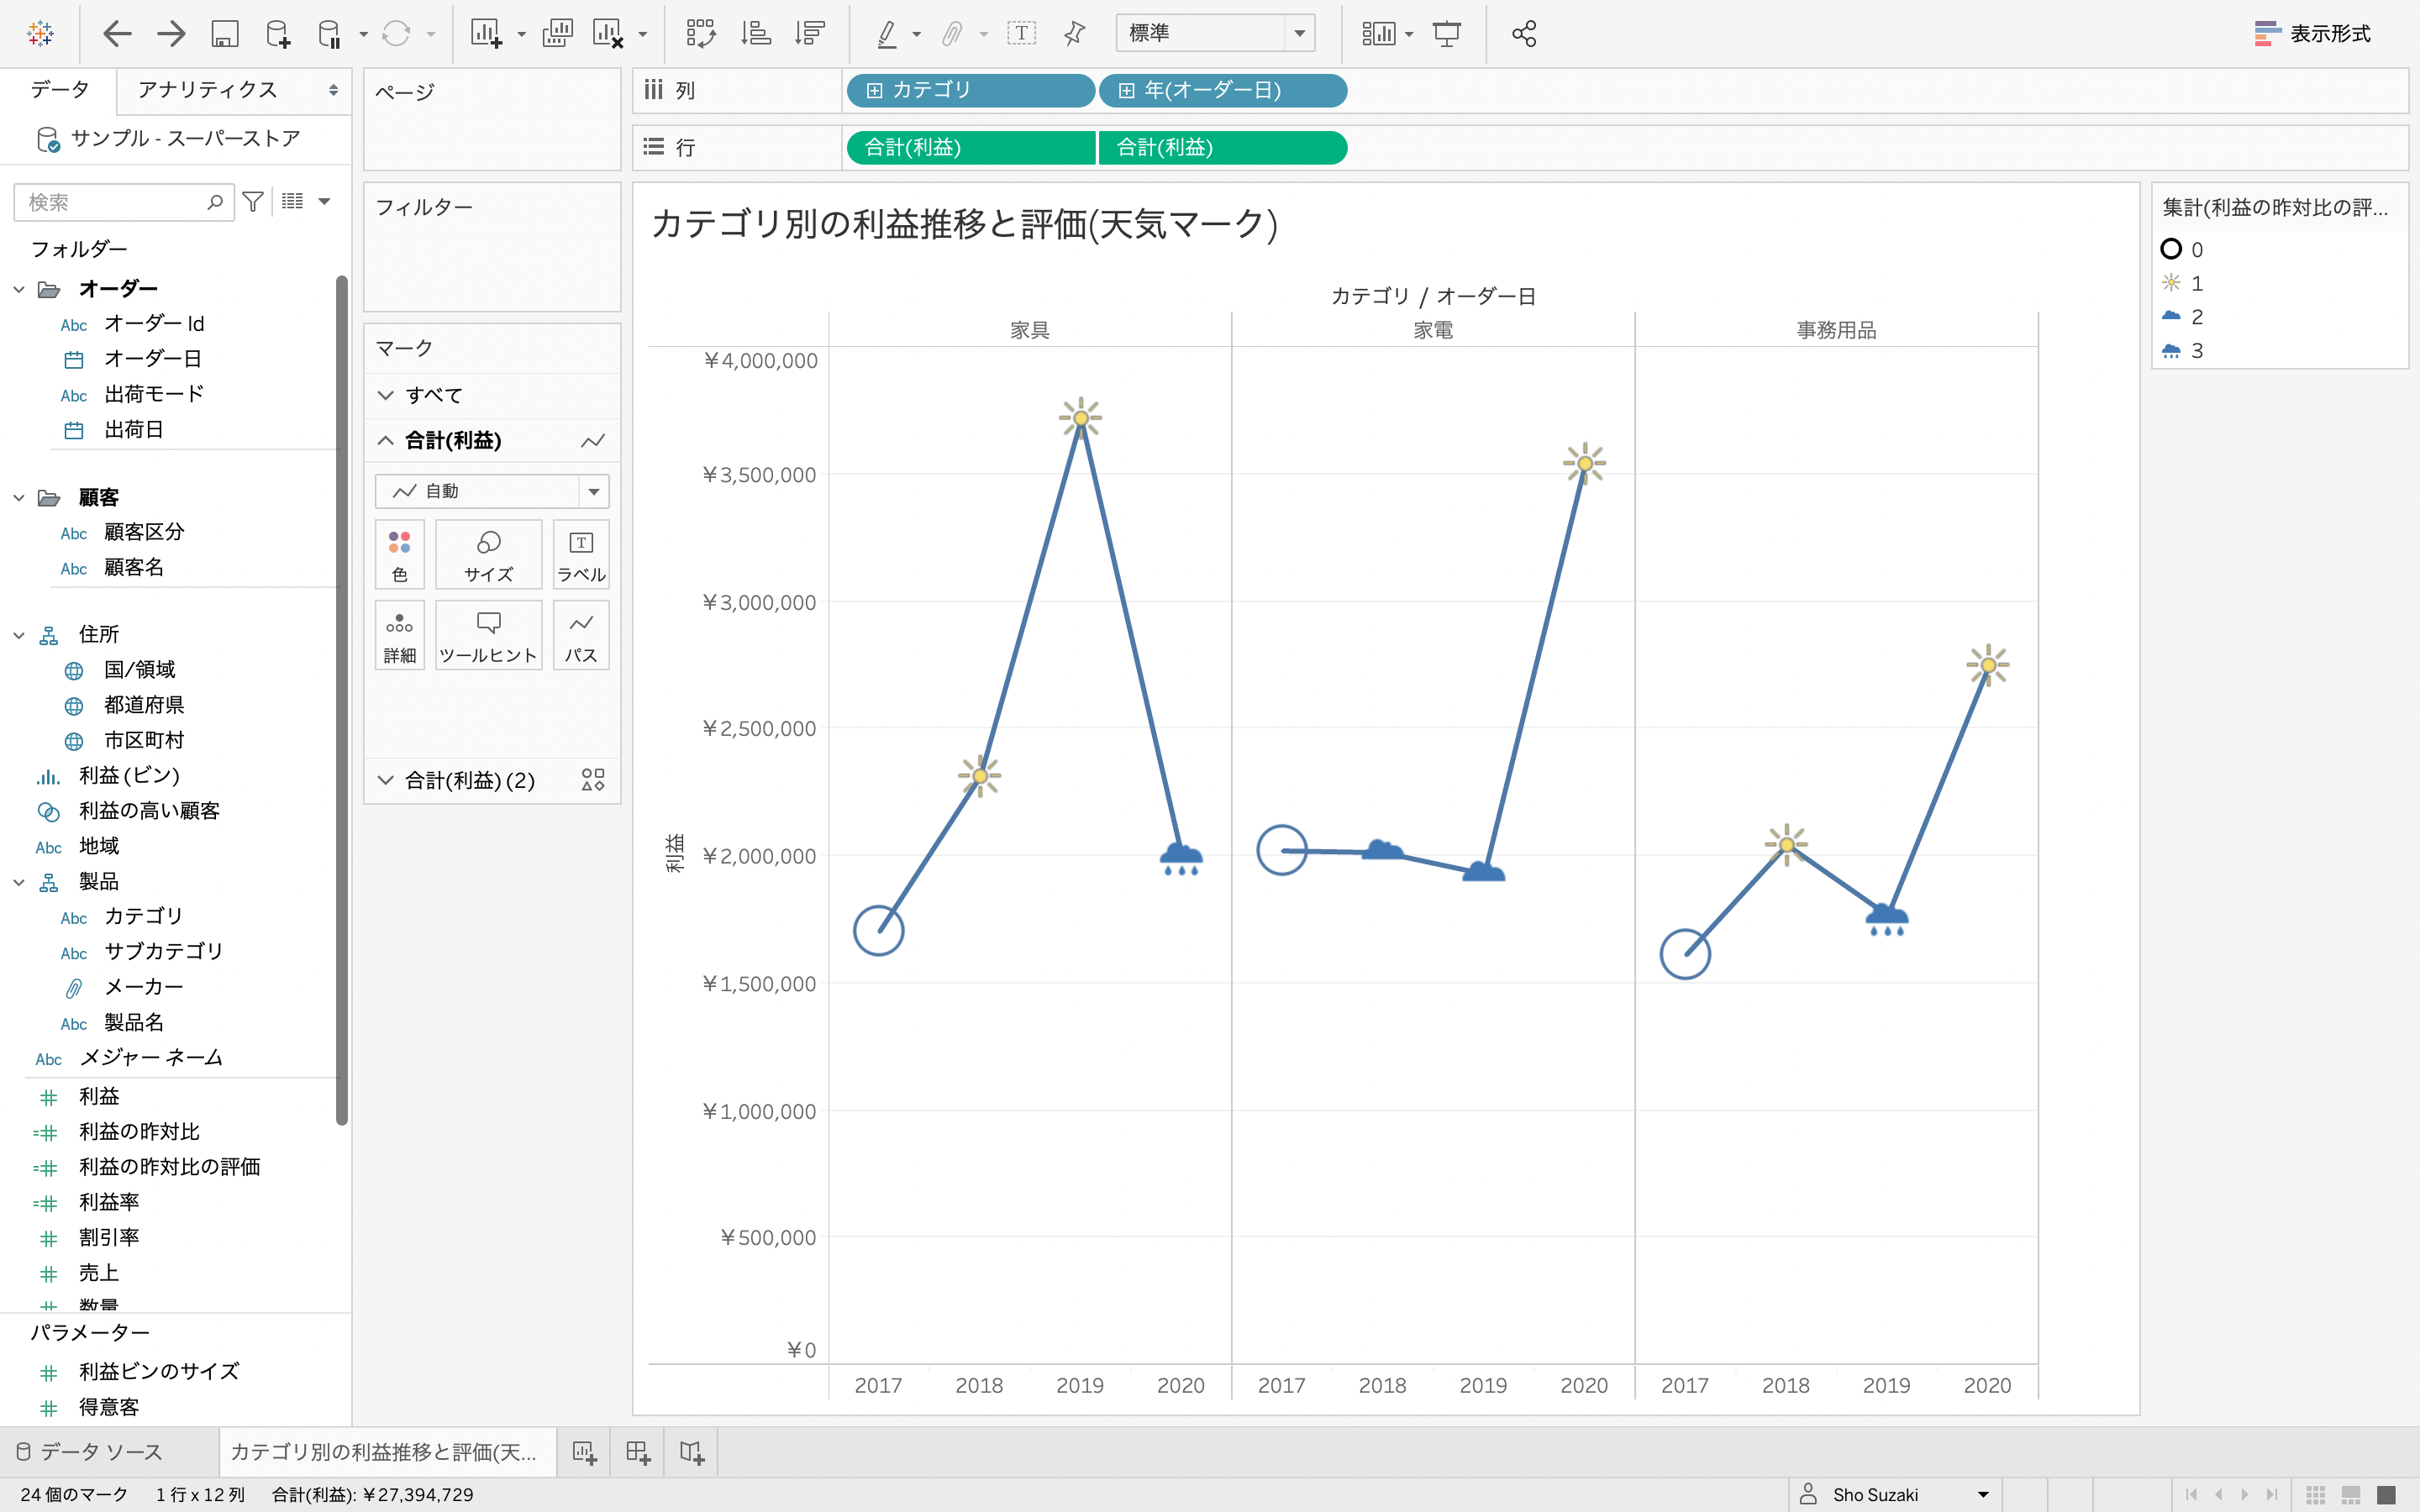
Task: Click the new dashboard tab icon
Action: tap(638, 1452)
